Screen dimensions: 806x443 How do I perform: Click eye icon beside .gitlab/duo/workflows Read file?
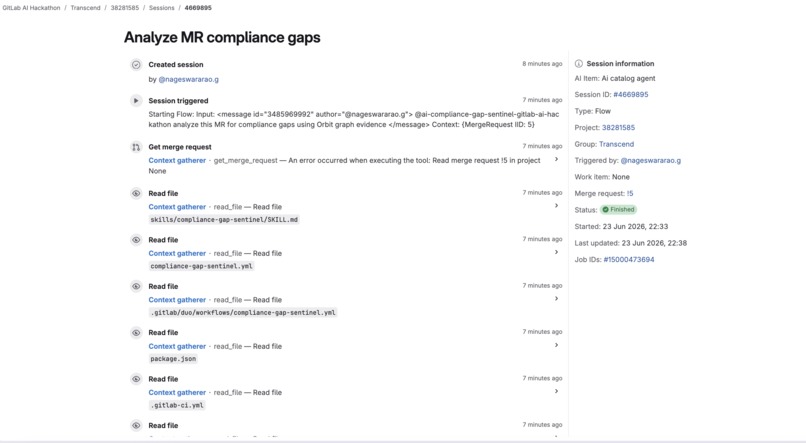point(136,286)
